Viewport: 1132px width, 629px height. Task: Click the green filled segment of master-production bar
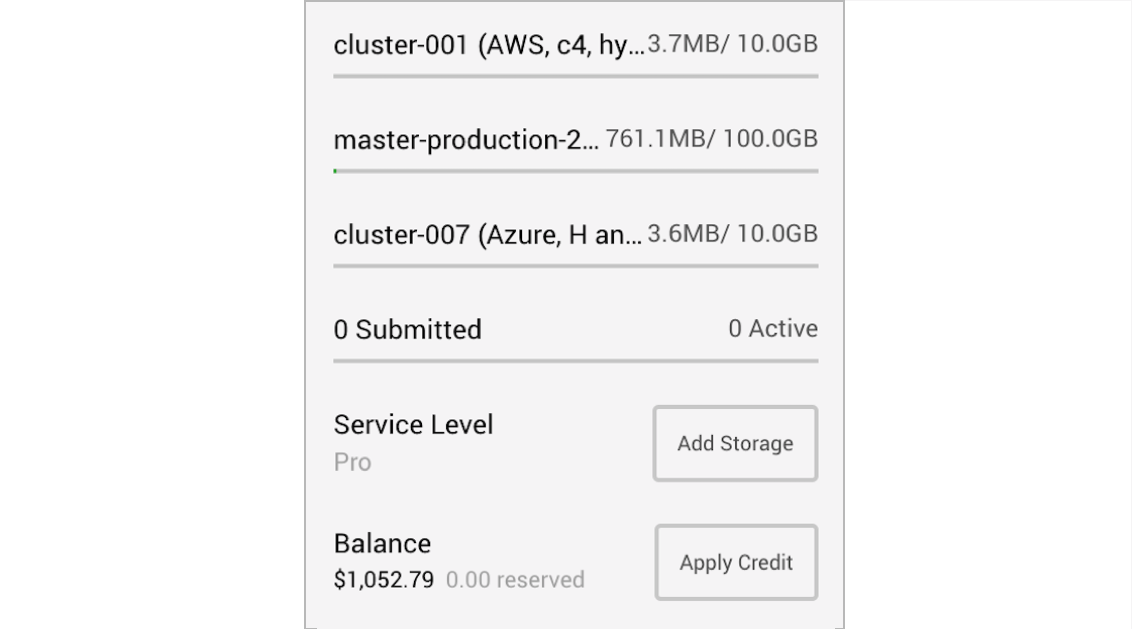pyautogui.click(x=335, y=171)
